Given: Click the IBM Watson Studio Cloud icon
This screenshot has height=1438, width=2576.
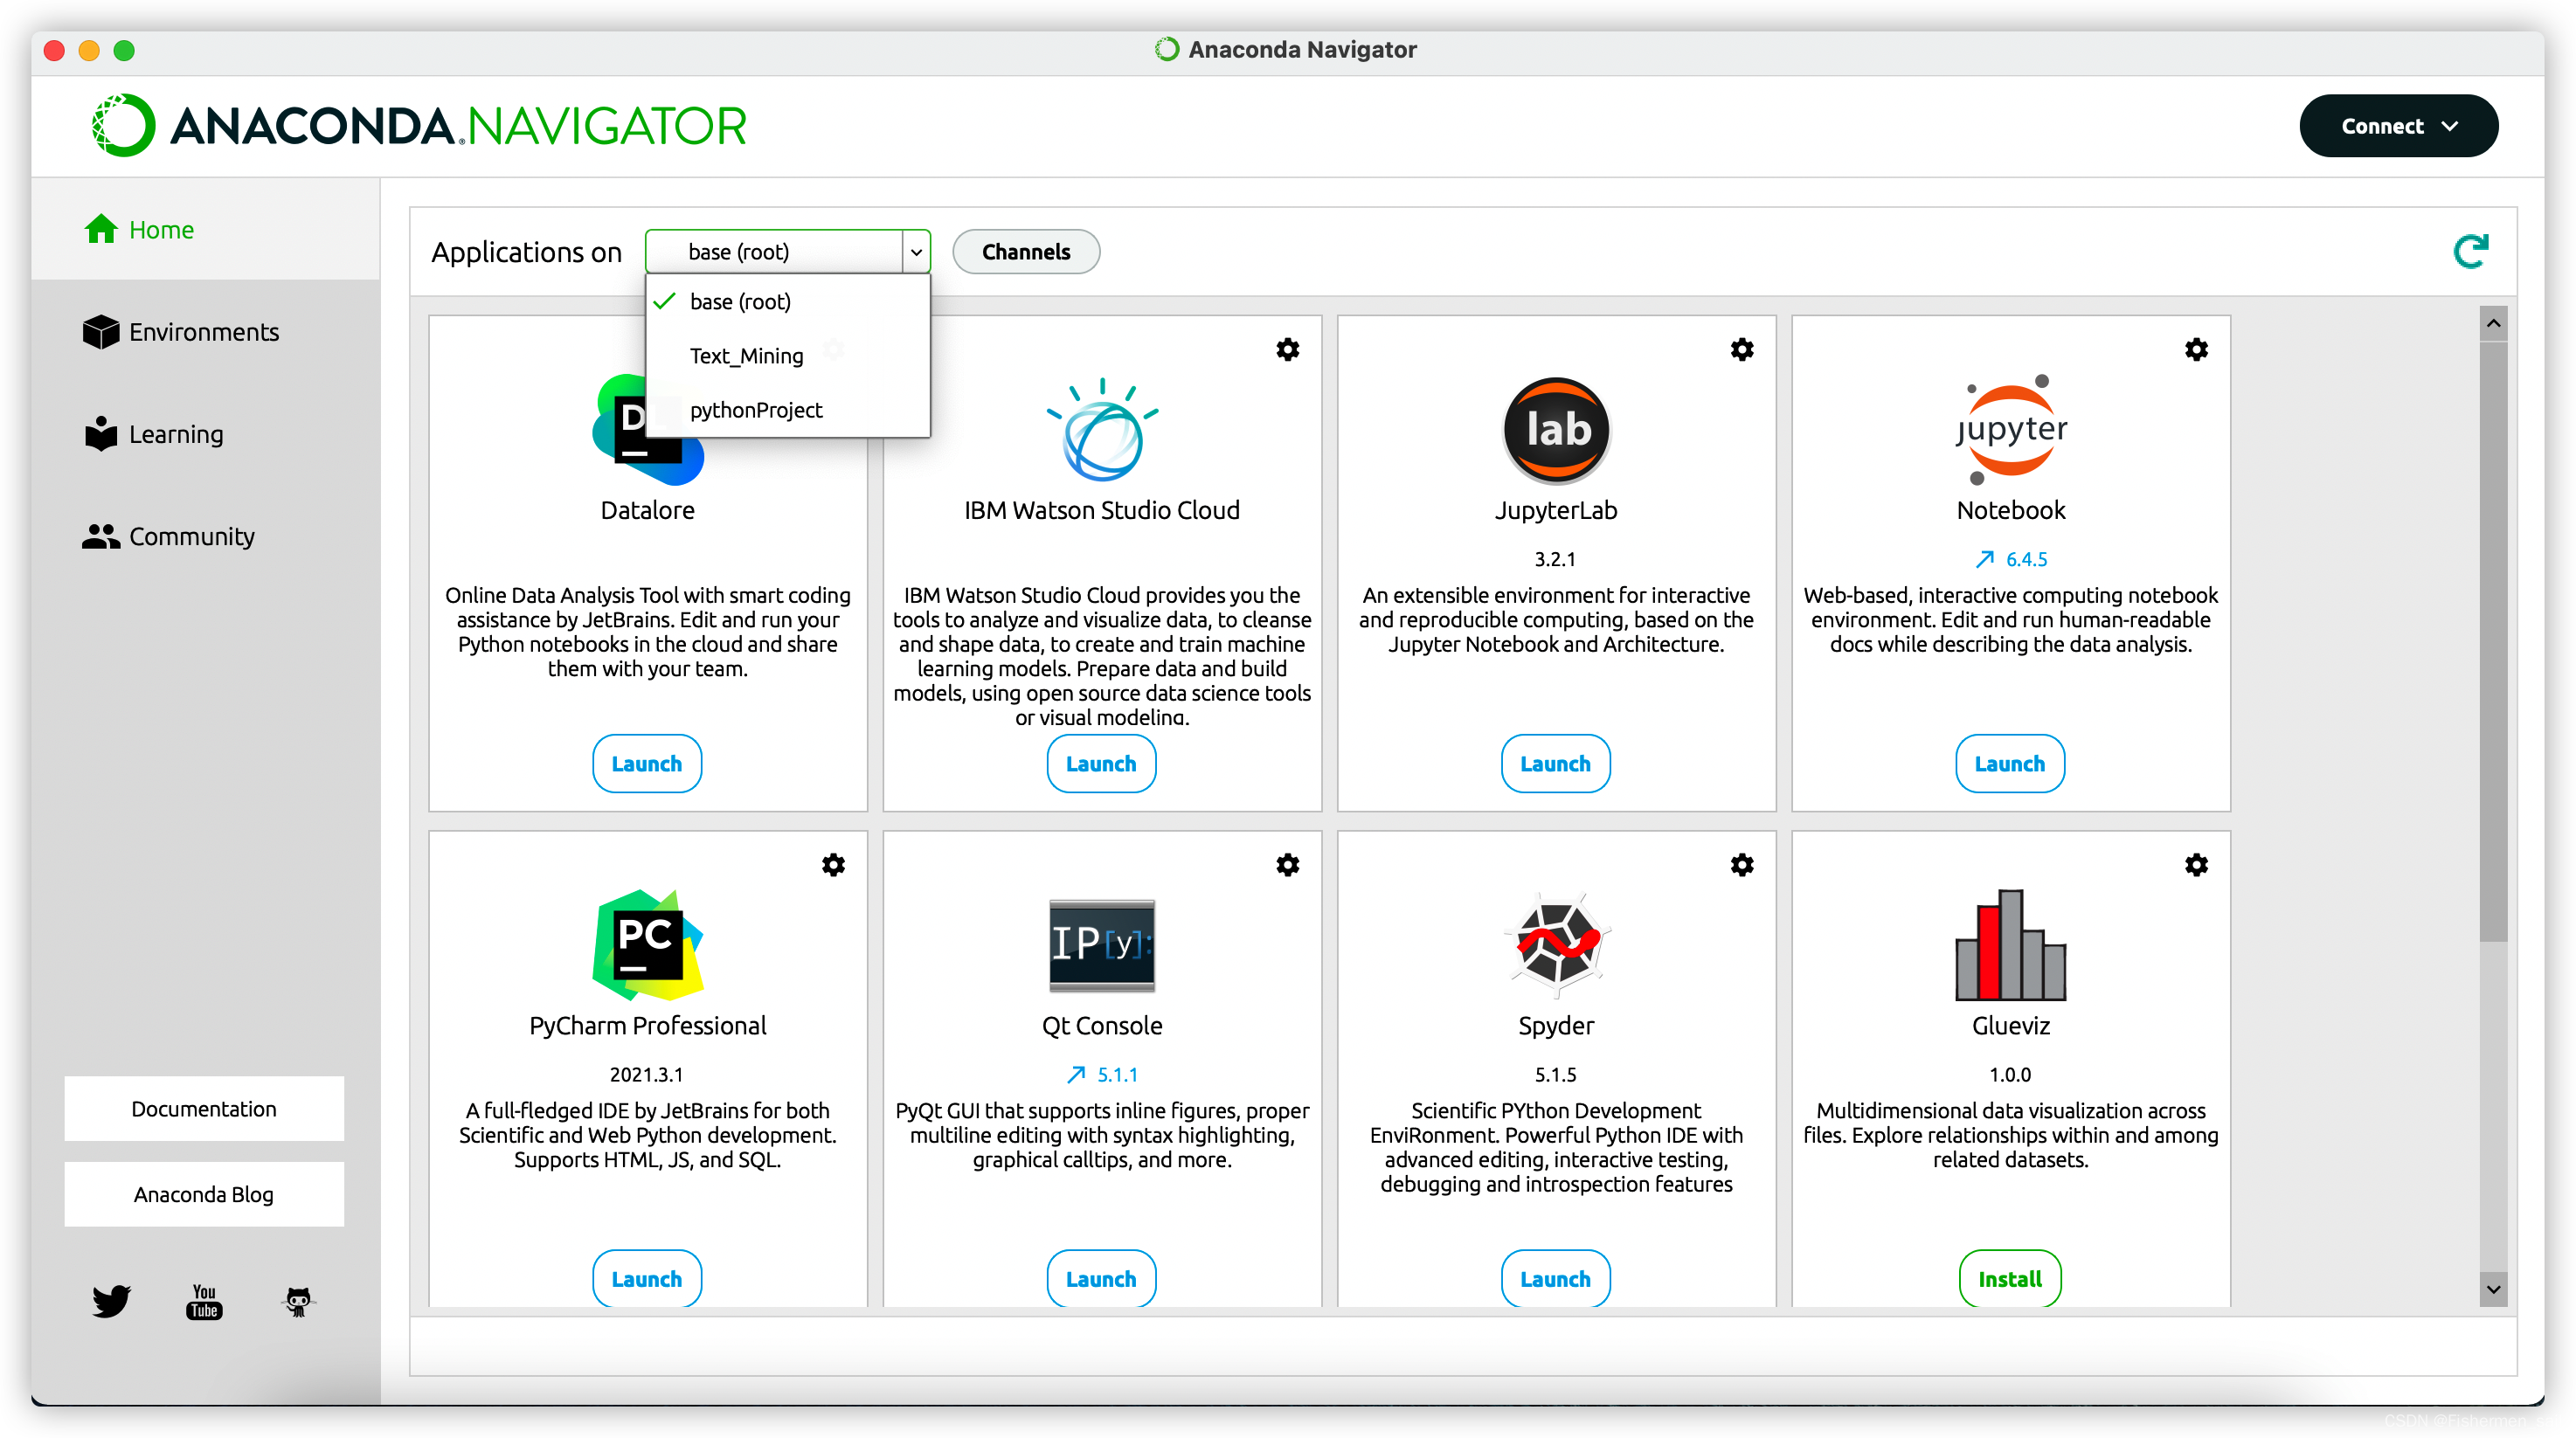Looking at the screenshot, I should 1100,426.
